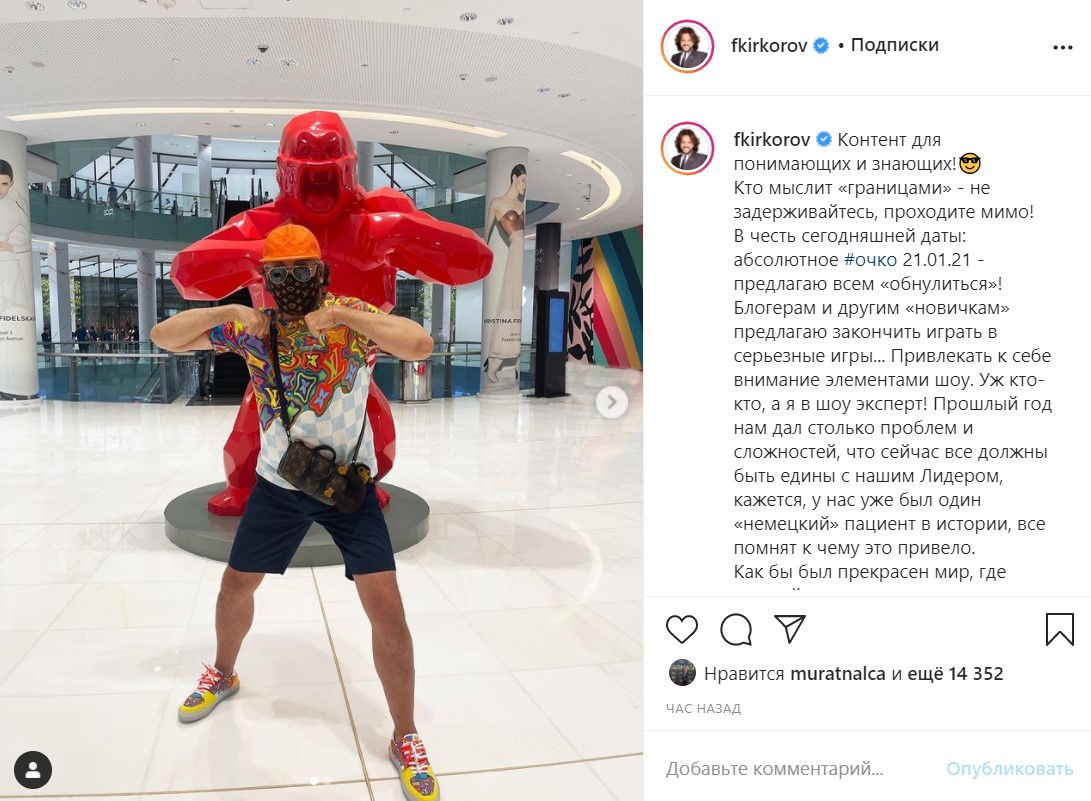Click the verified badge beside header username

click(x=822, y=46)
